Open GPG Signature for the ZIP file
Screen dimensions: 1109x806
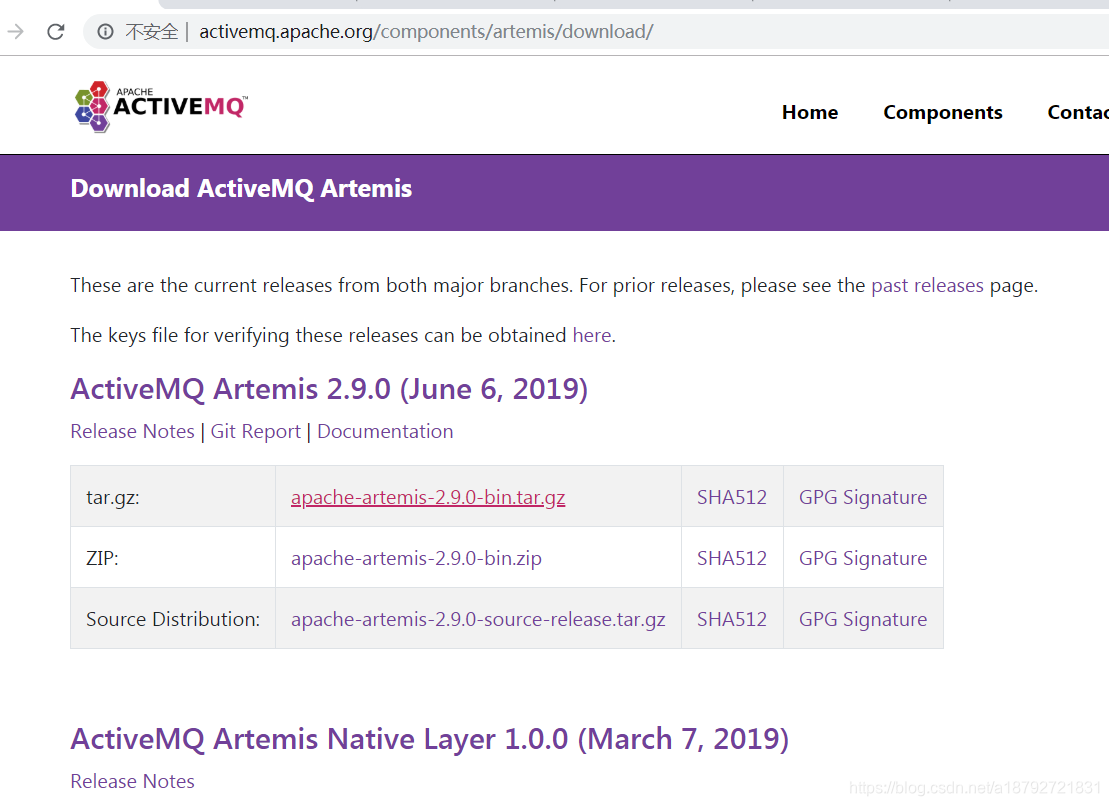(x=863, y=558)
